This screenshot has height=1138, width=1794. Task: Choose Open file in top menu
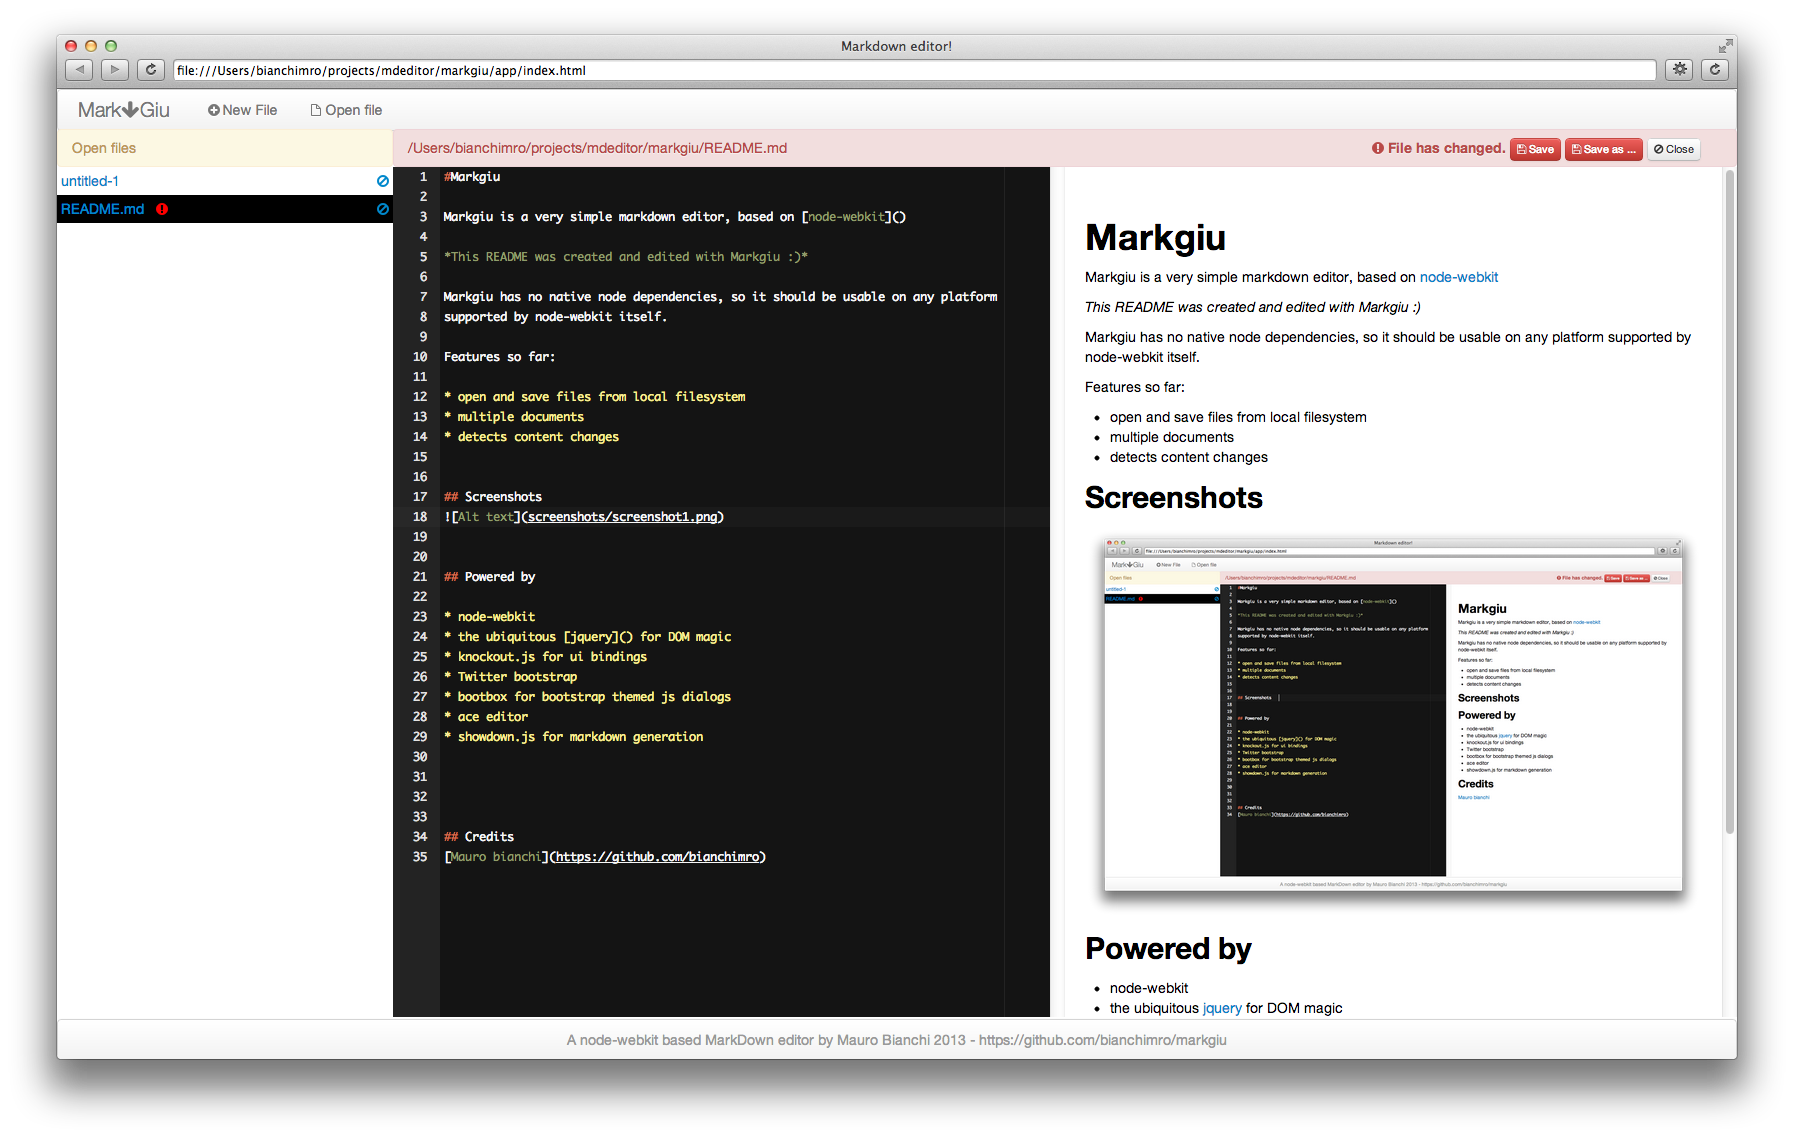pos(346,110)
